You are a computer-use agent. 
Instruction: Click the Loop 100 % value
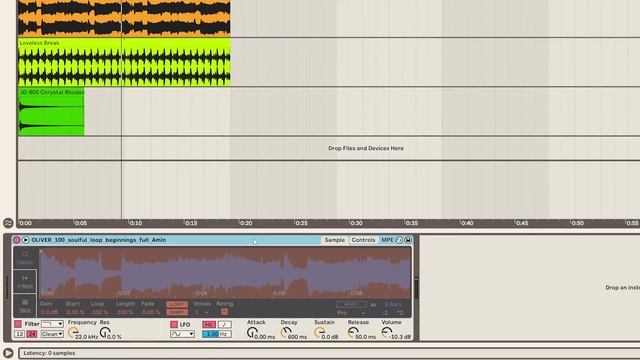point(100,312)
